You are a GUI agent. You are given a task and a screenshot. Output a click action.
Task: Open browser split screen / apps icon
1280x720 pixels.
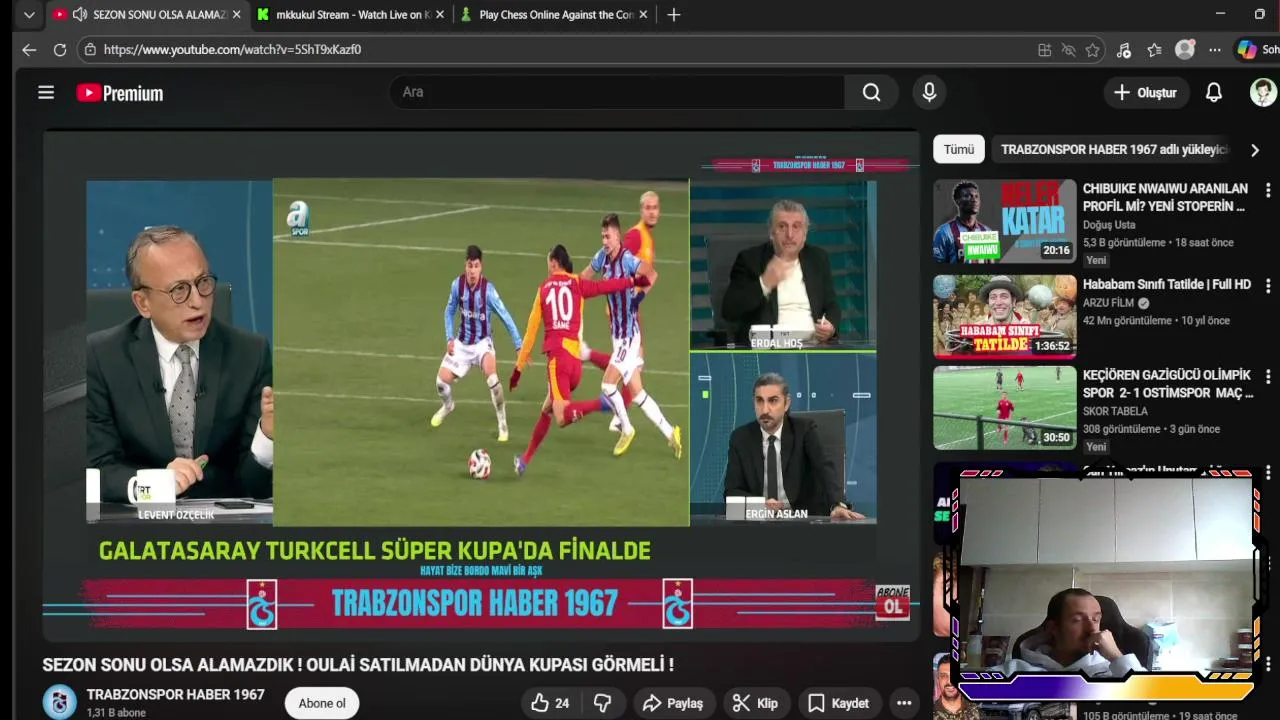(x=1044, y=50)
